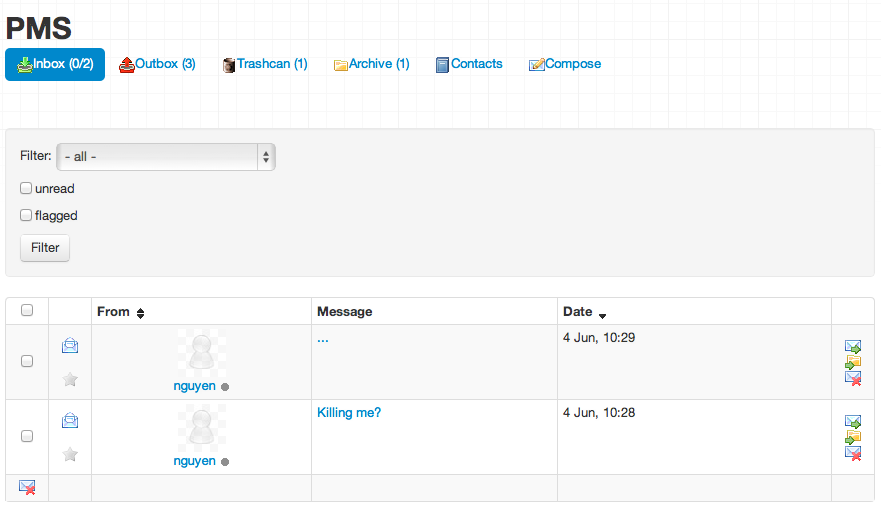Toggle sort order on the Date column
The width and height of the screenshot is (881, 514).
click(602, 316)
